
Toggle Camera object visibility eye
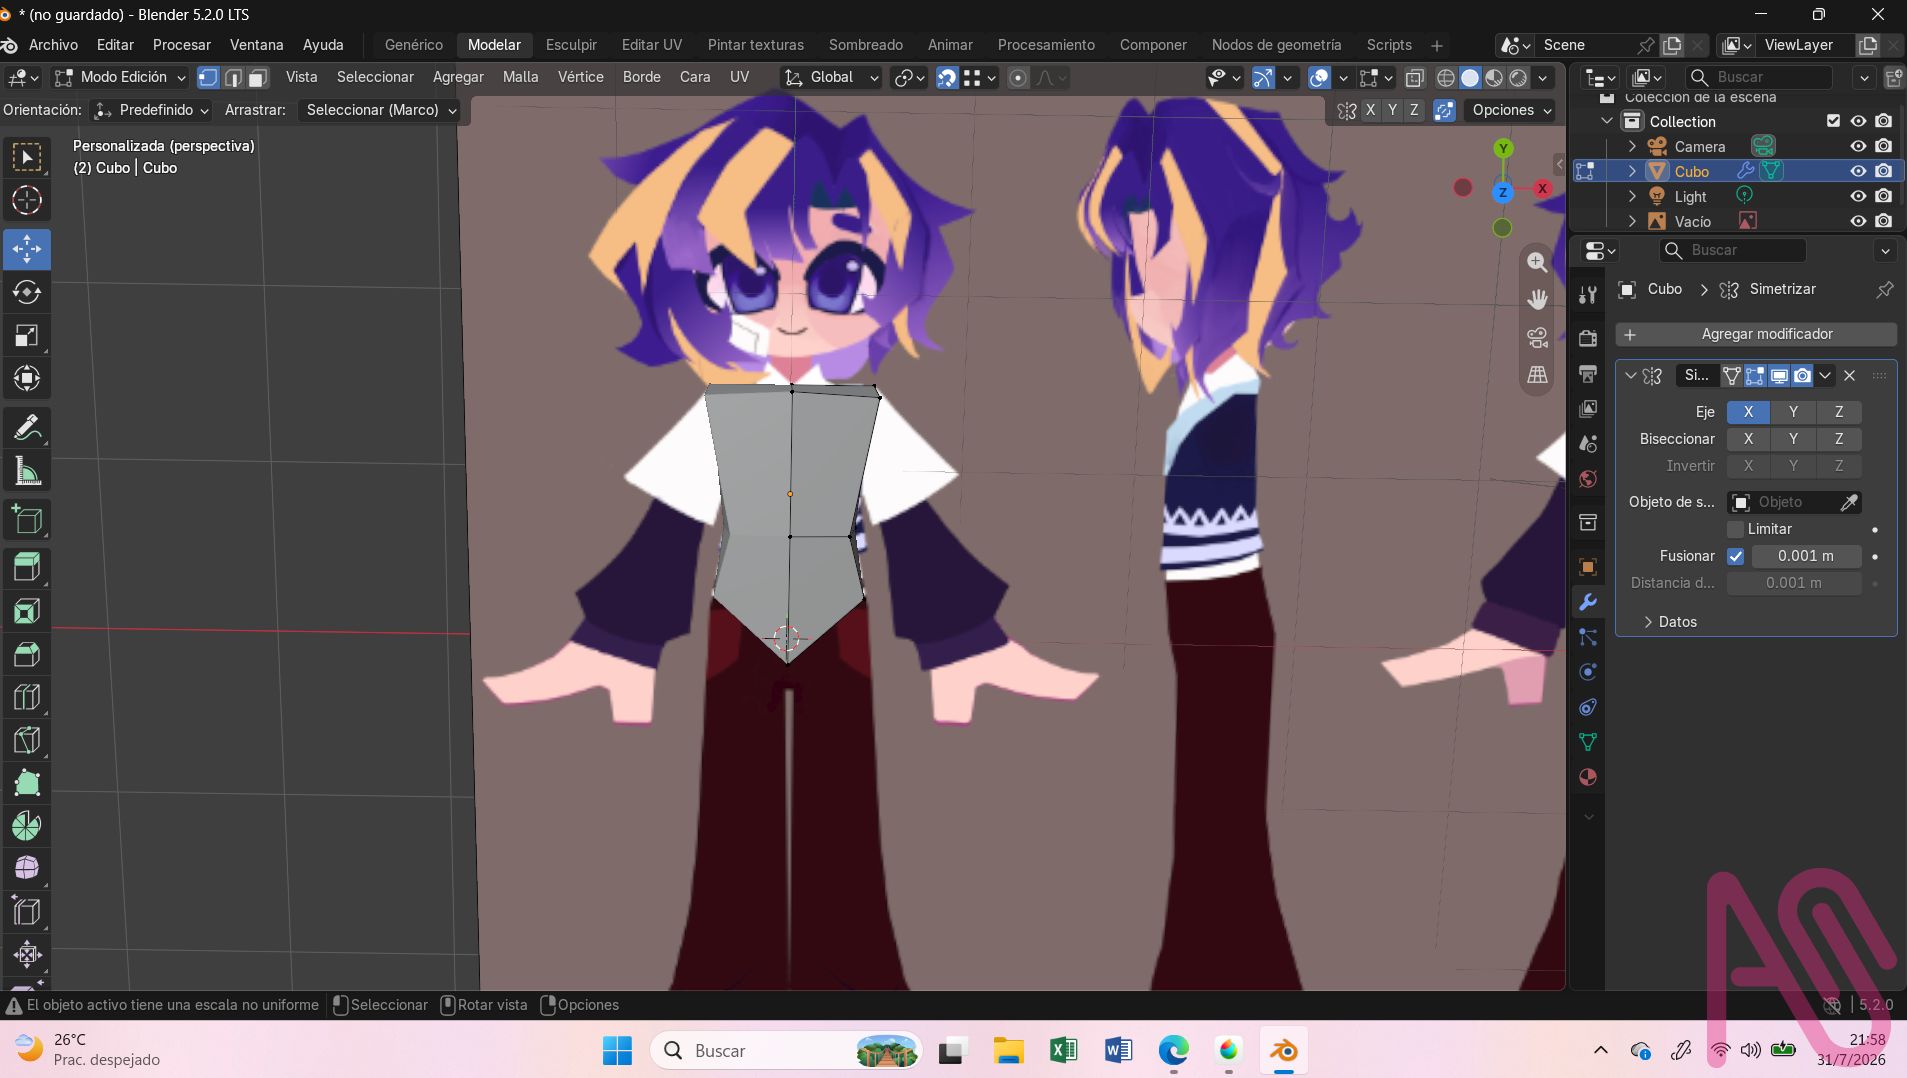click(1858, 146)
